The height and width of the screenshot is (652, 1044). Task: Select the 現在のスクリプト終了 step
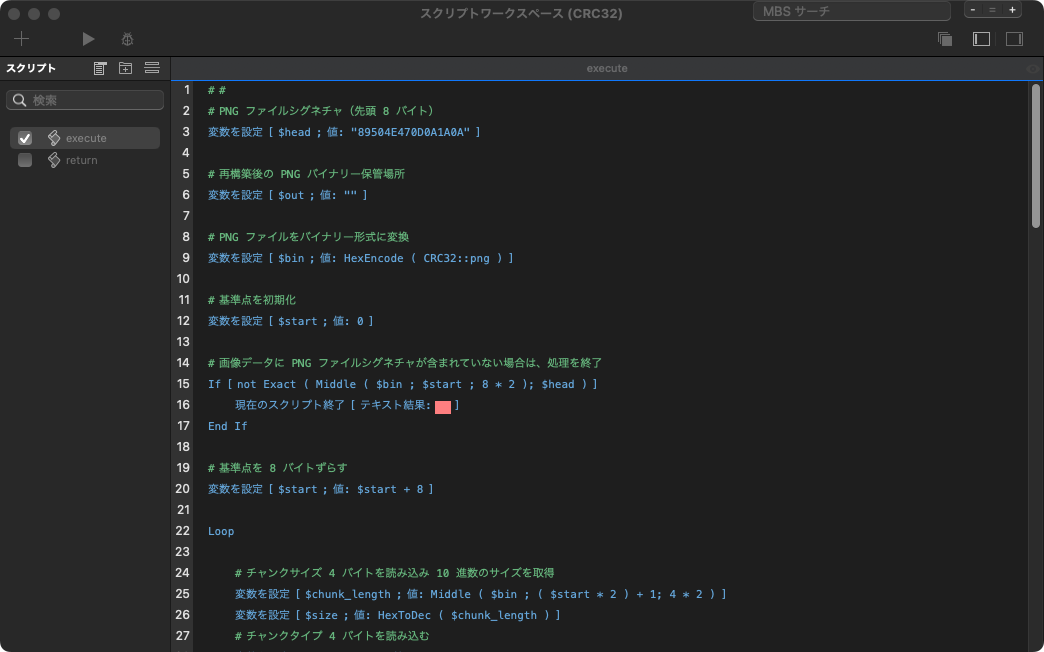347,405
